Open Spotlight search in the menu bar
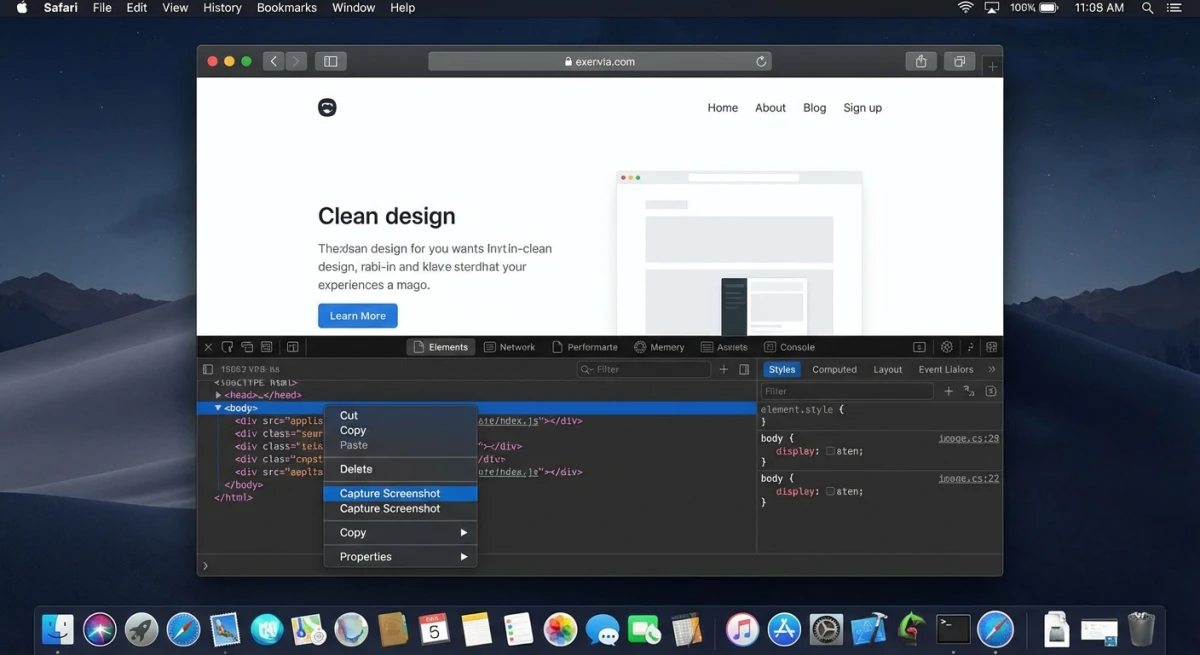This screenshot has height=655, width=1200. click(x=1149, y=8)
